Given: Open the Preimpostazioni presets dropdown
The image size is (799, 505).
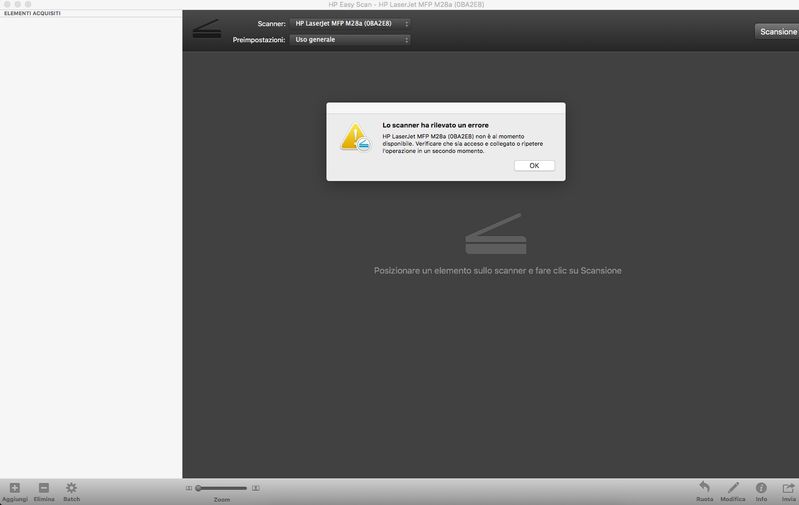Looking at the screenshot, I should point(350,40).
